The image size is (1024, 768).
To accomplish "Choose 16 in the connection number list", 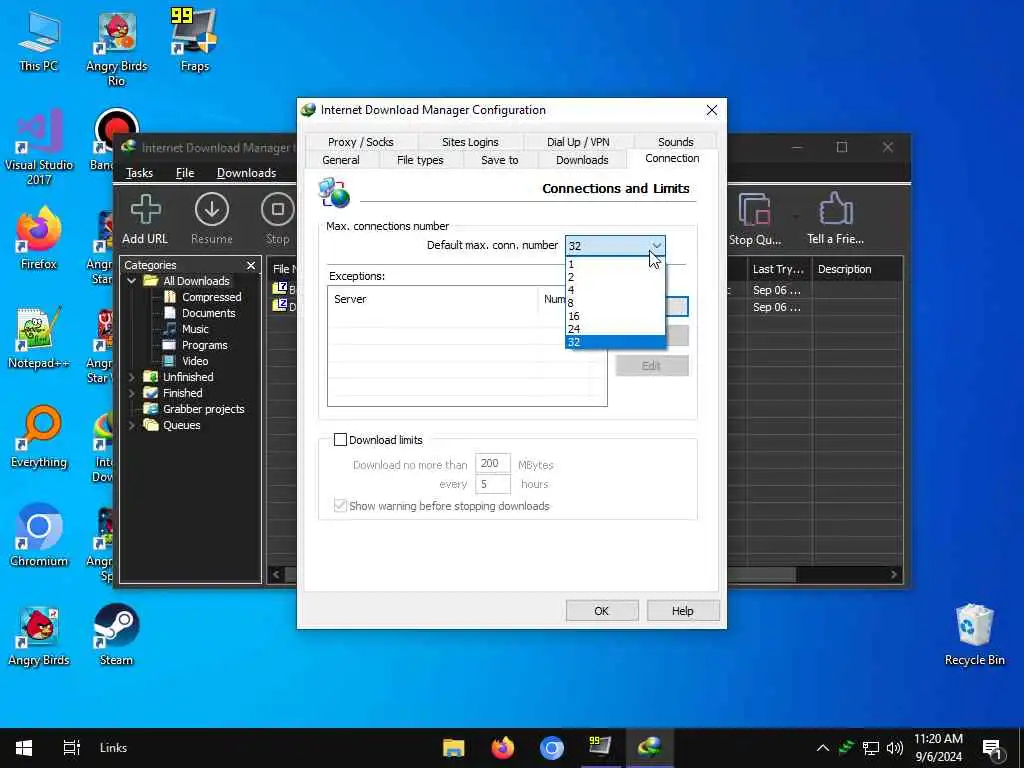I will 615,316.
